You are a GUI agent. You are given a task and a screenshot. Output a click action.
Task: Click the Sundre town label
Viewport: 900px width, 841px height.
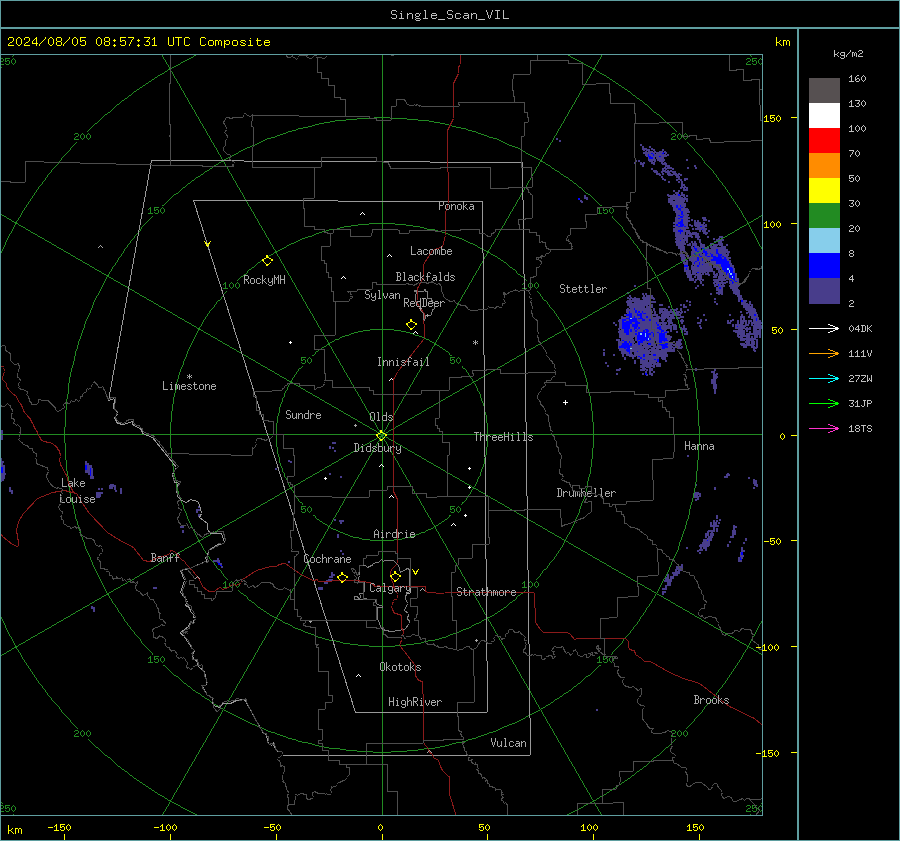303,414
